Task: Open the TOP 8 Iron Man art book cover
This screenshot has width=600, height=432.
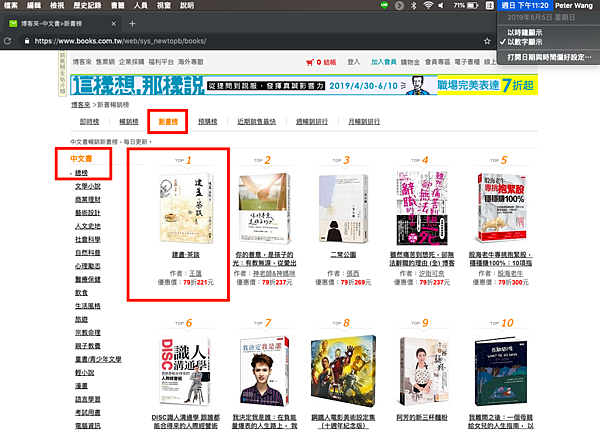Action: point(343,371)
